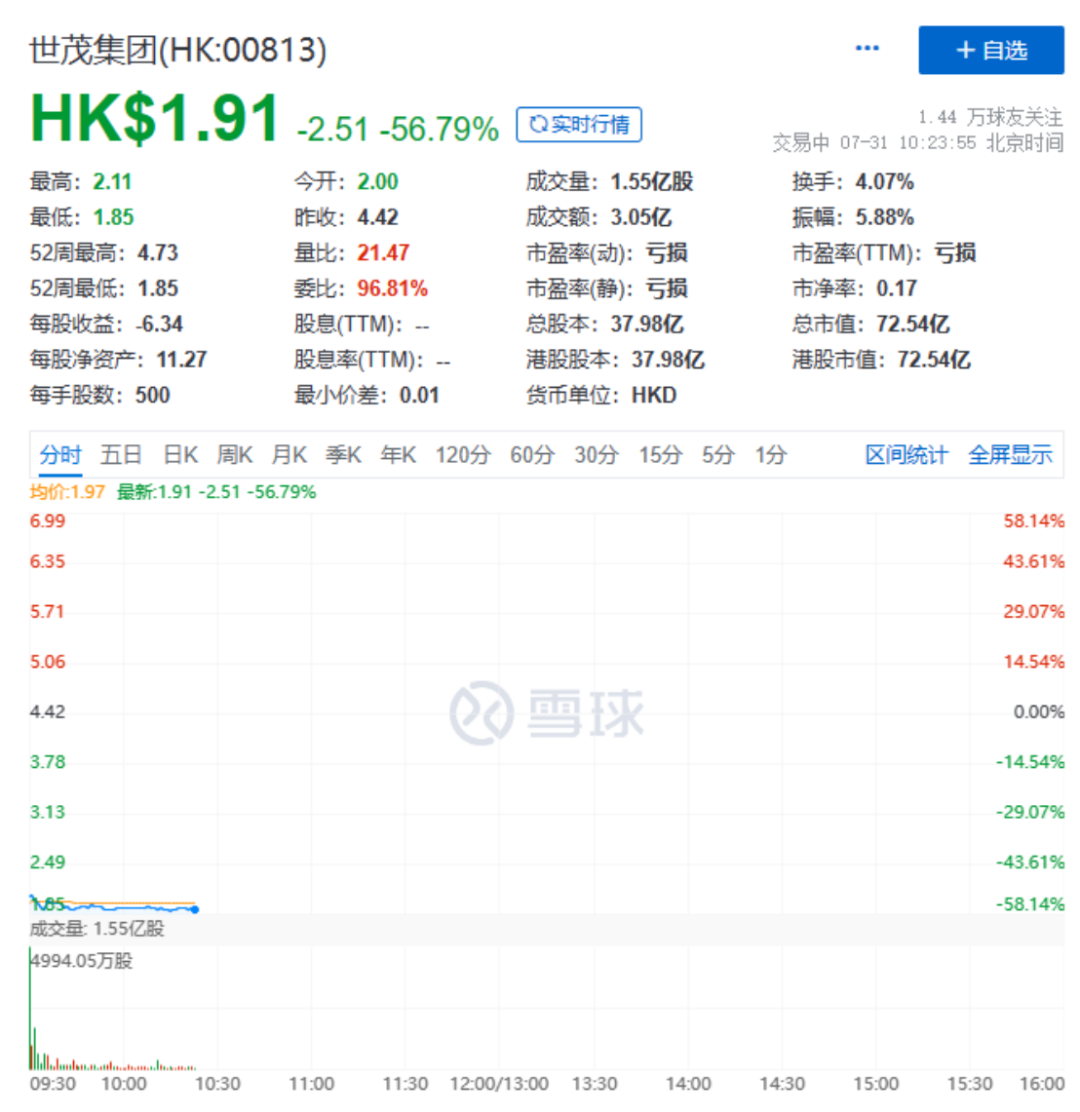Add stock via 自选 button
Image resolution: width=1080 pixels, height=1112 pixels.
991,50
